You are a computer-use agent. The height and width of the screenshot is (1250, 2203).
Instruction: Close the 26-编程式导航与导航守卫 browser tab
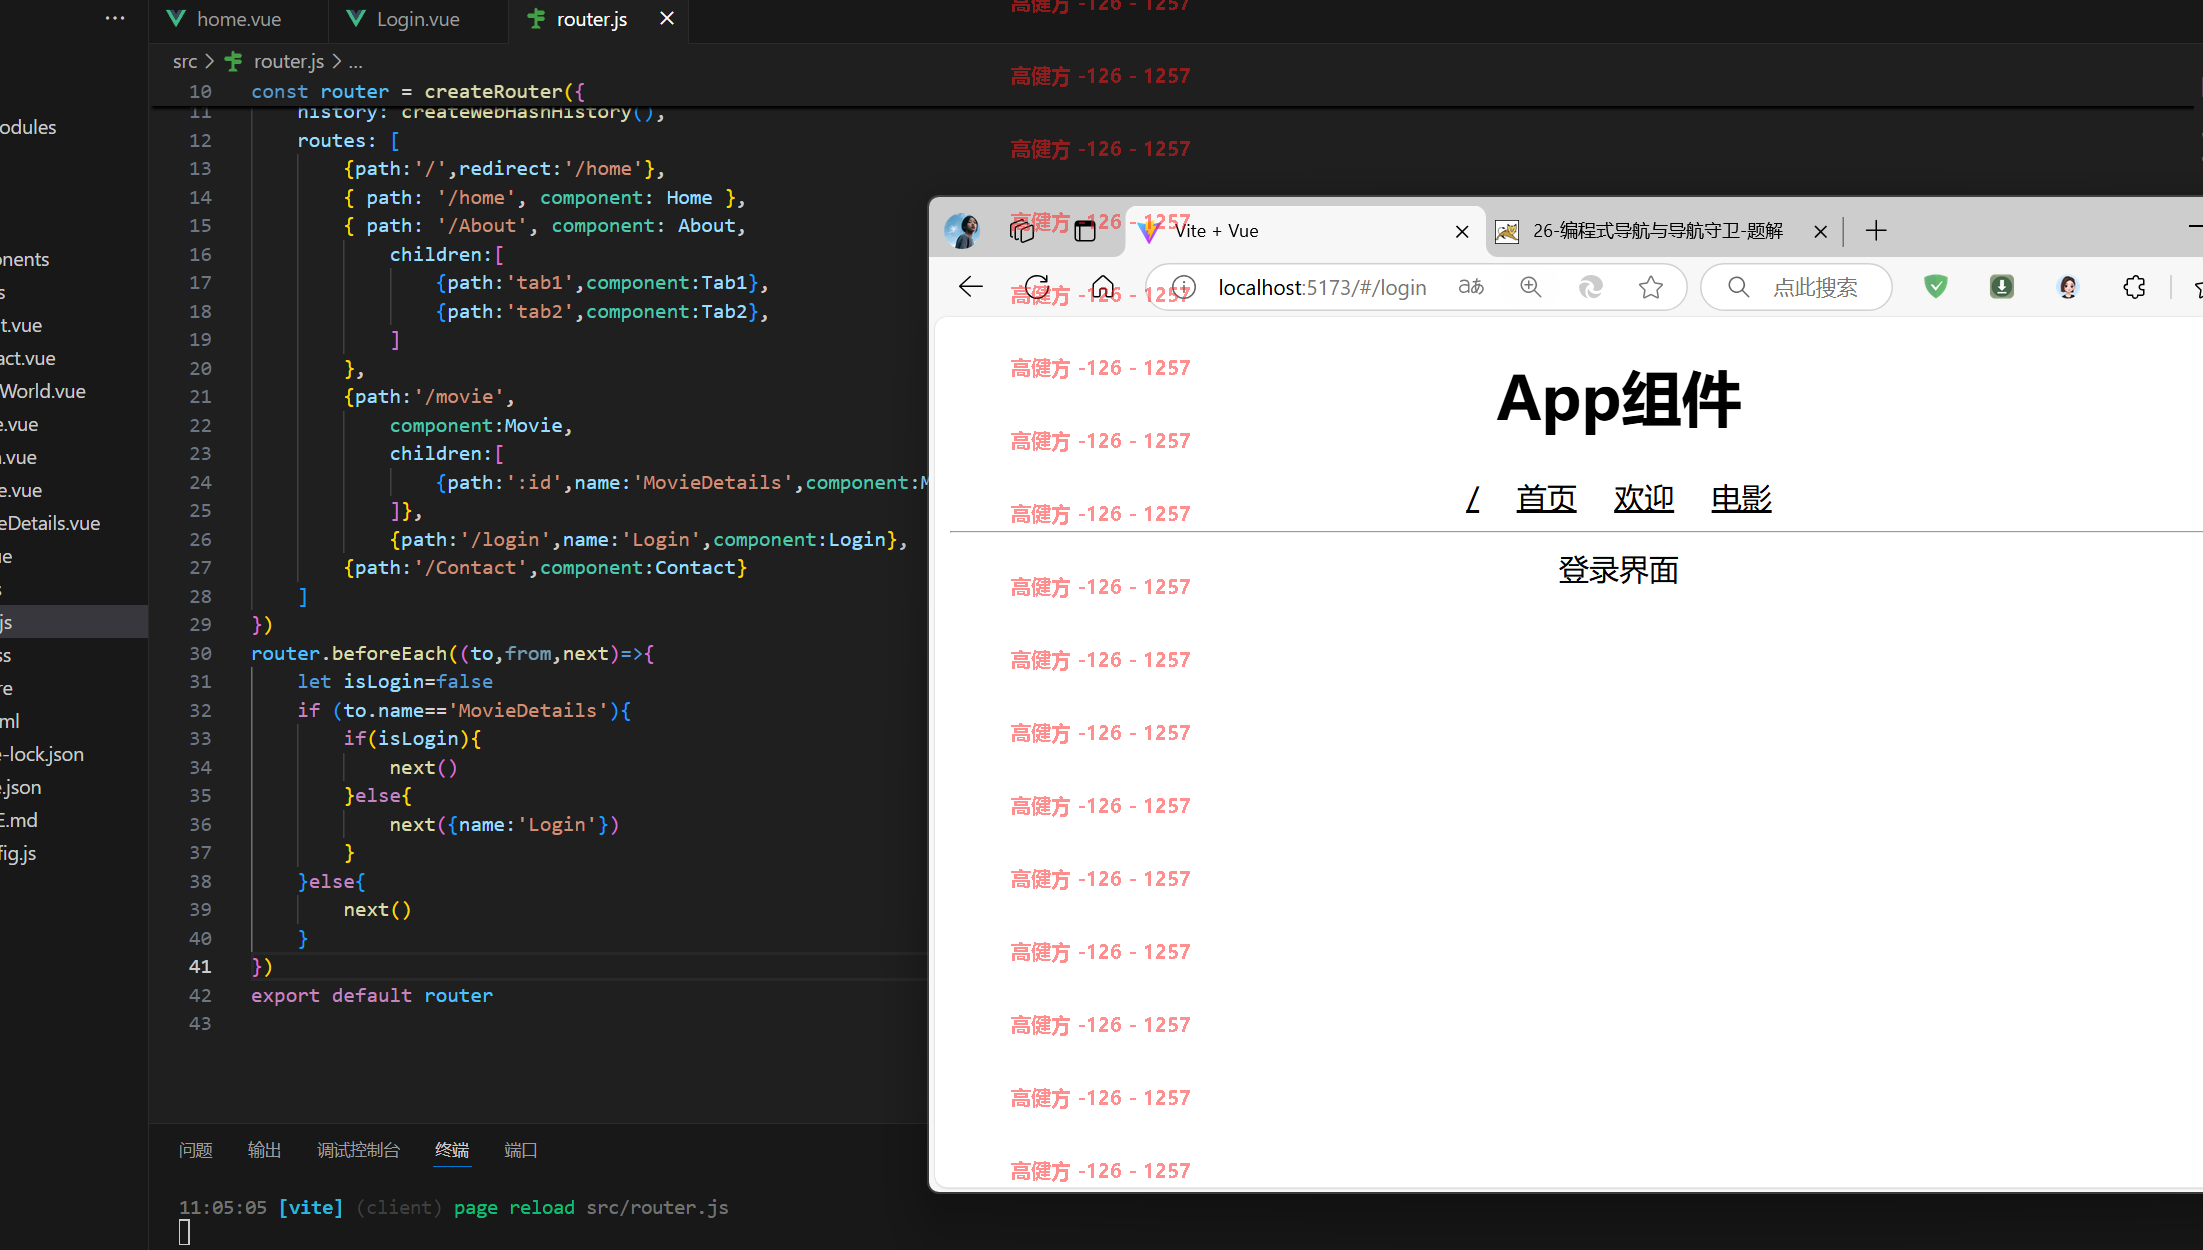pos(1821,231)
